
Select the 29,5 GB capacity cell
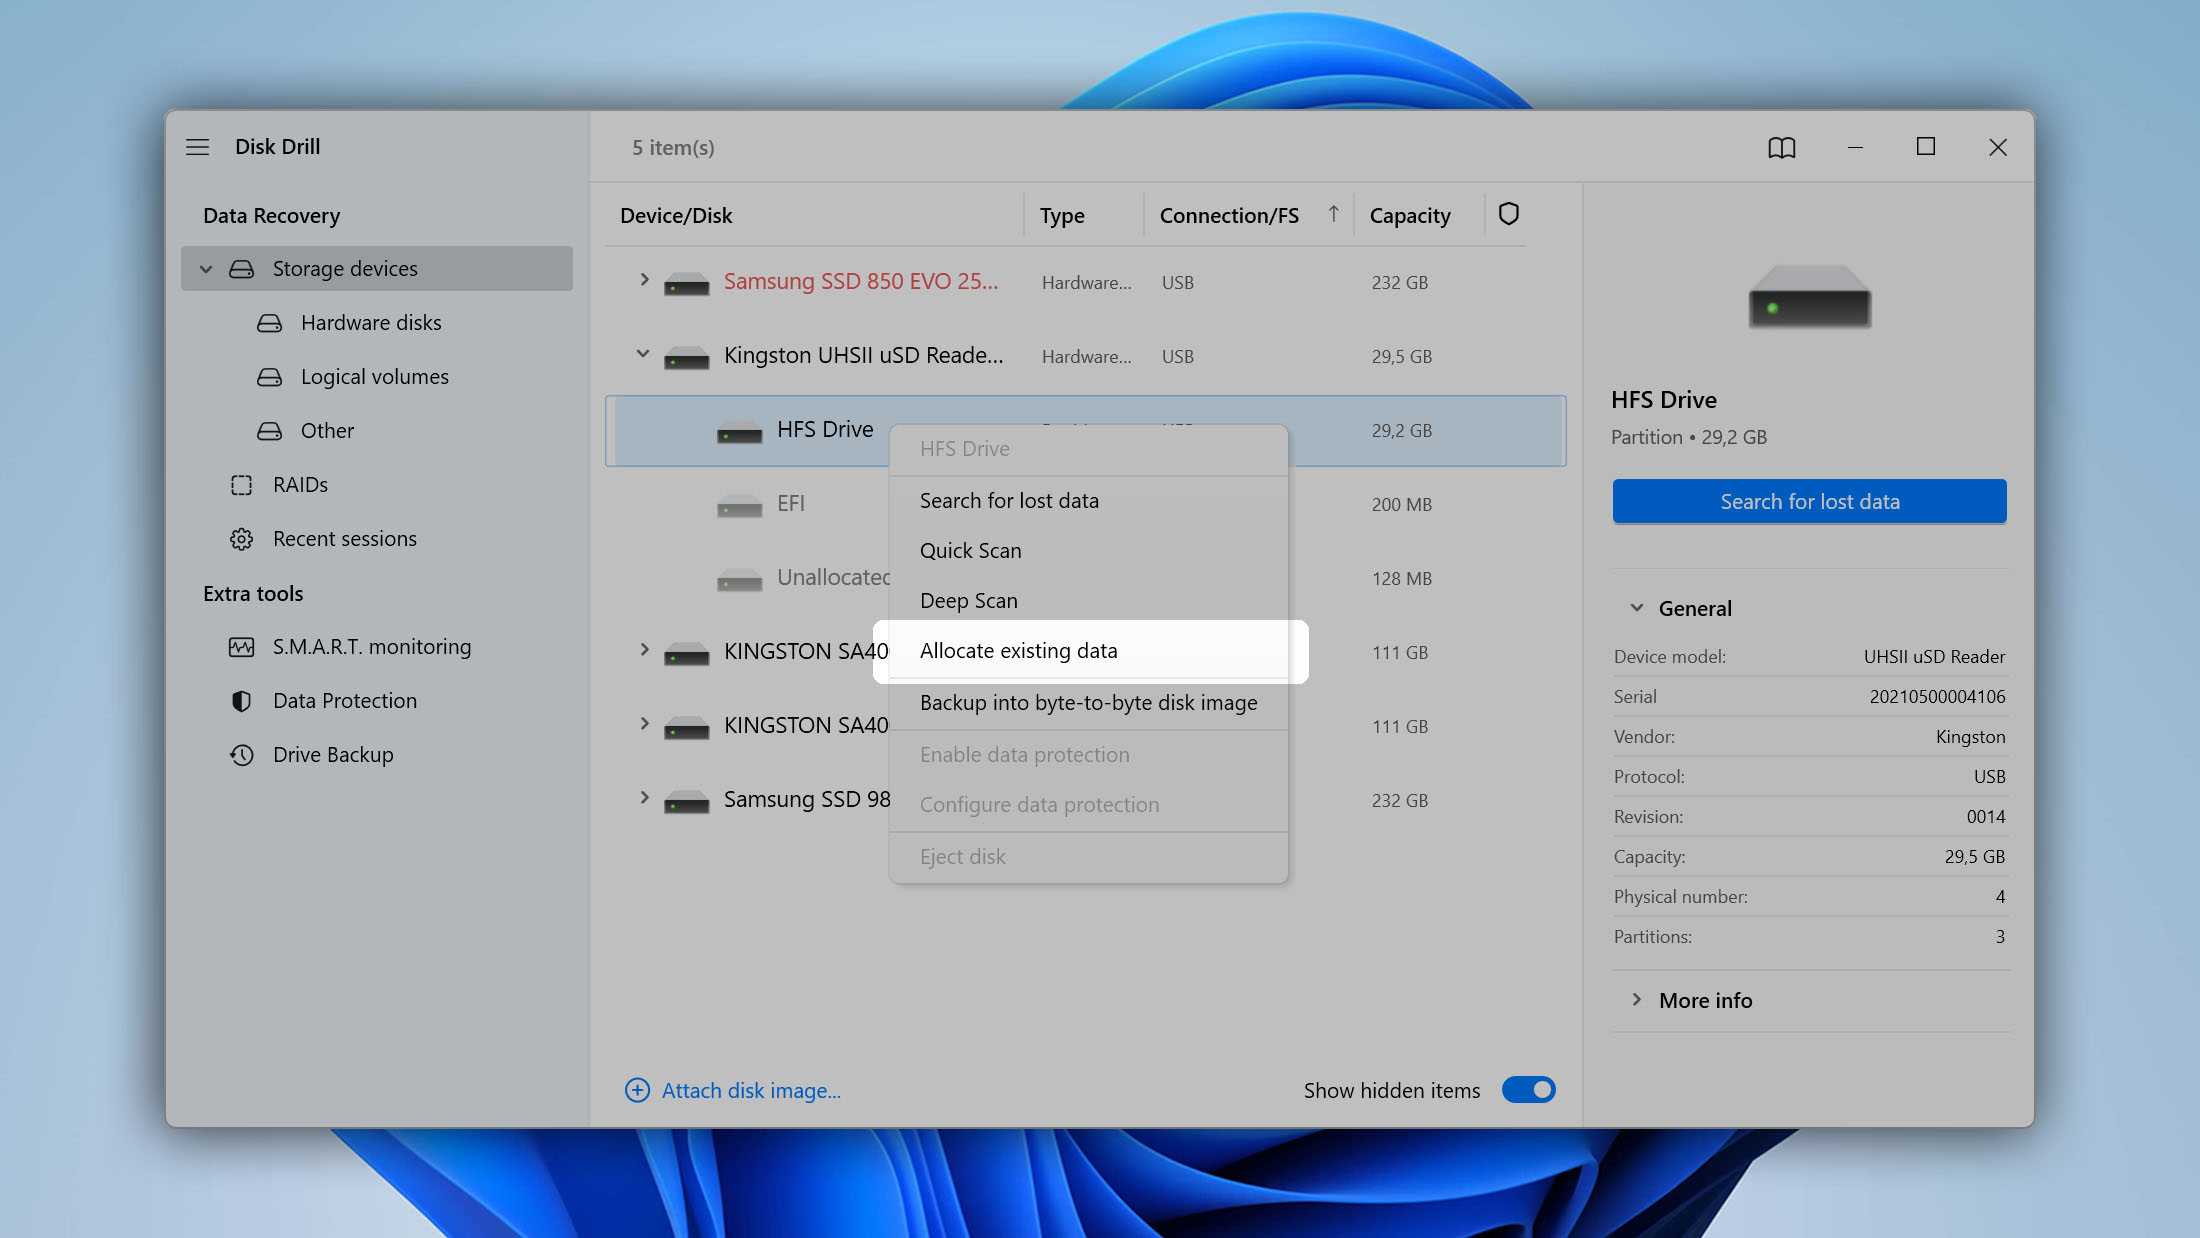pyautogui.click(x=1402, y=357)
